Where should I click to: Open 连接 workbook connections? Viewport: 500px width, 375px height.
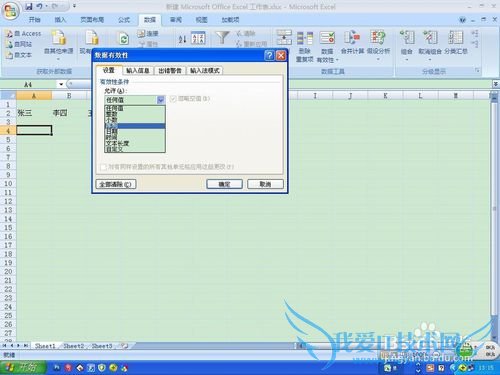(x=148, y=33)
